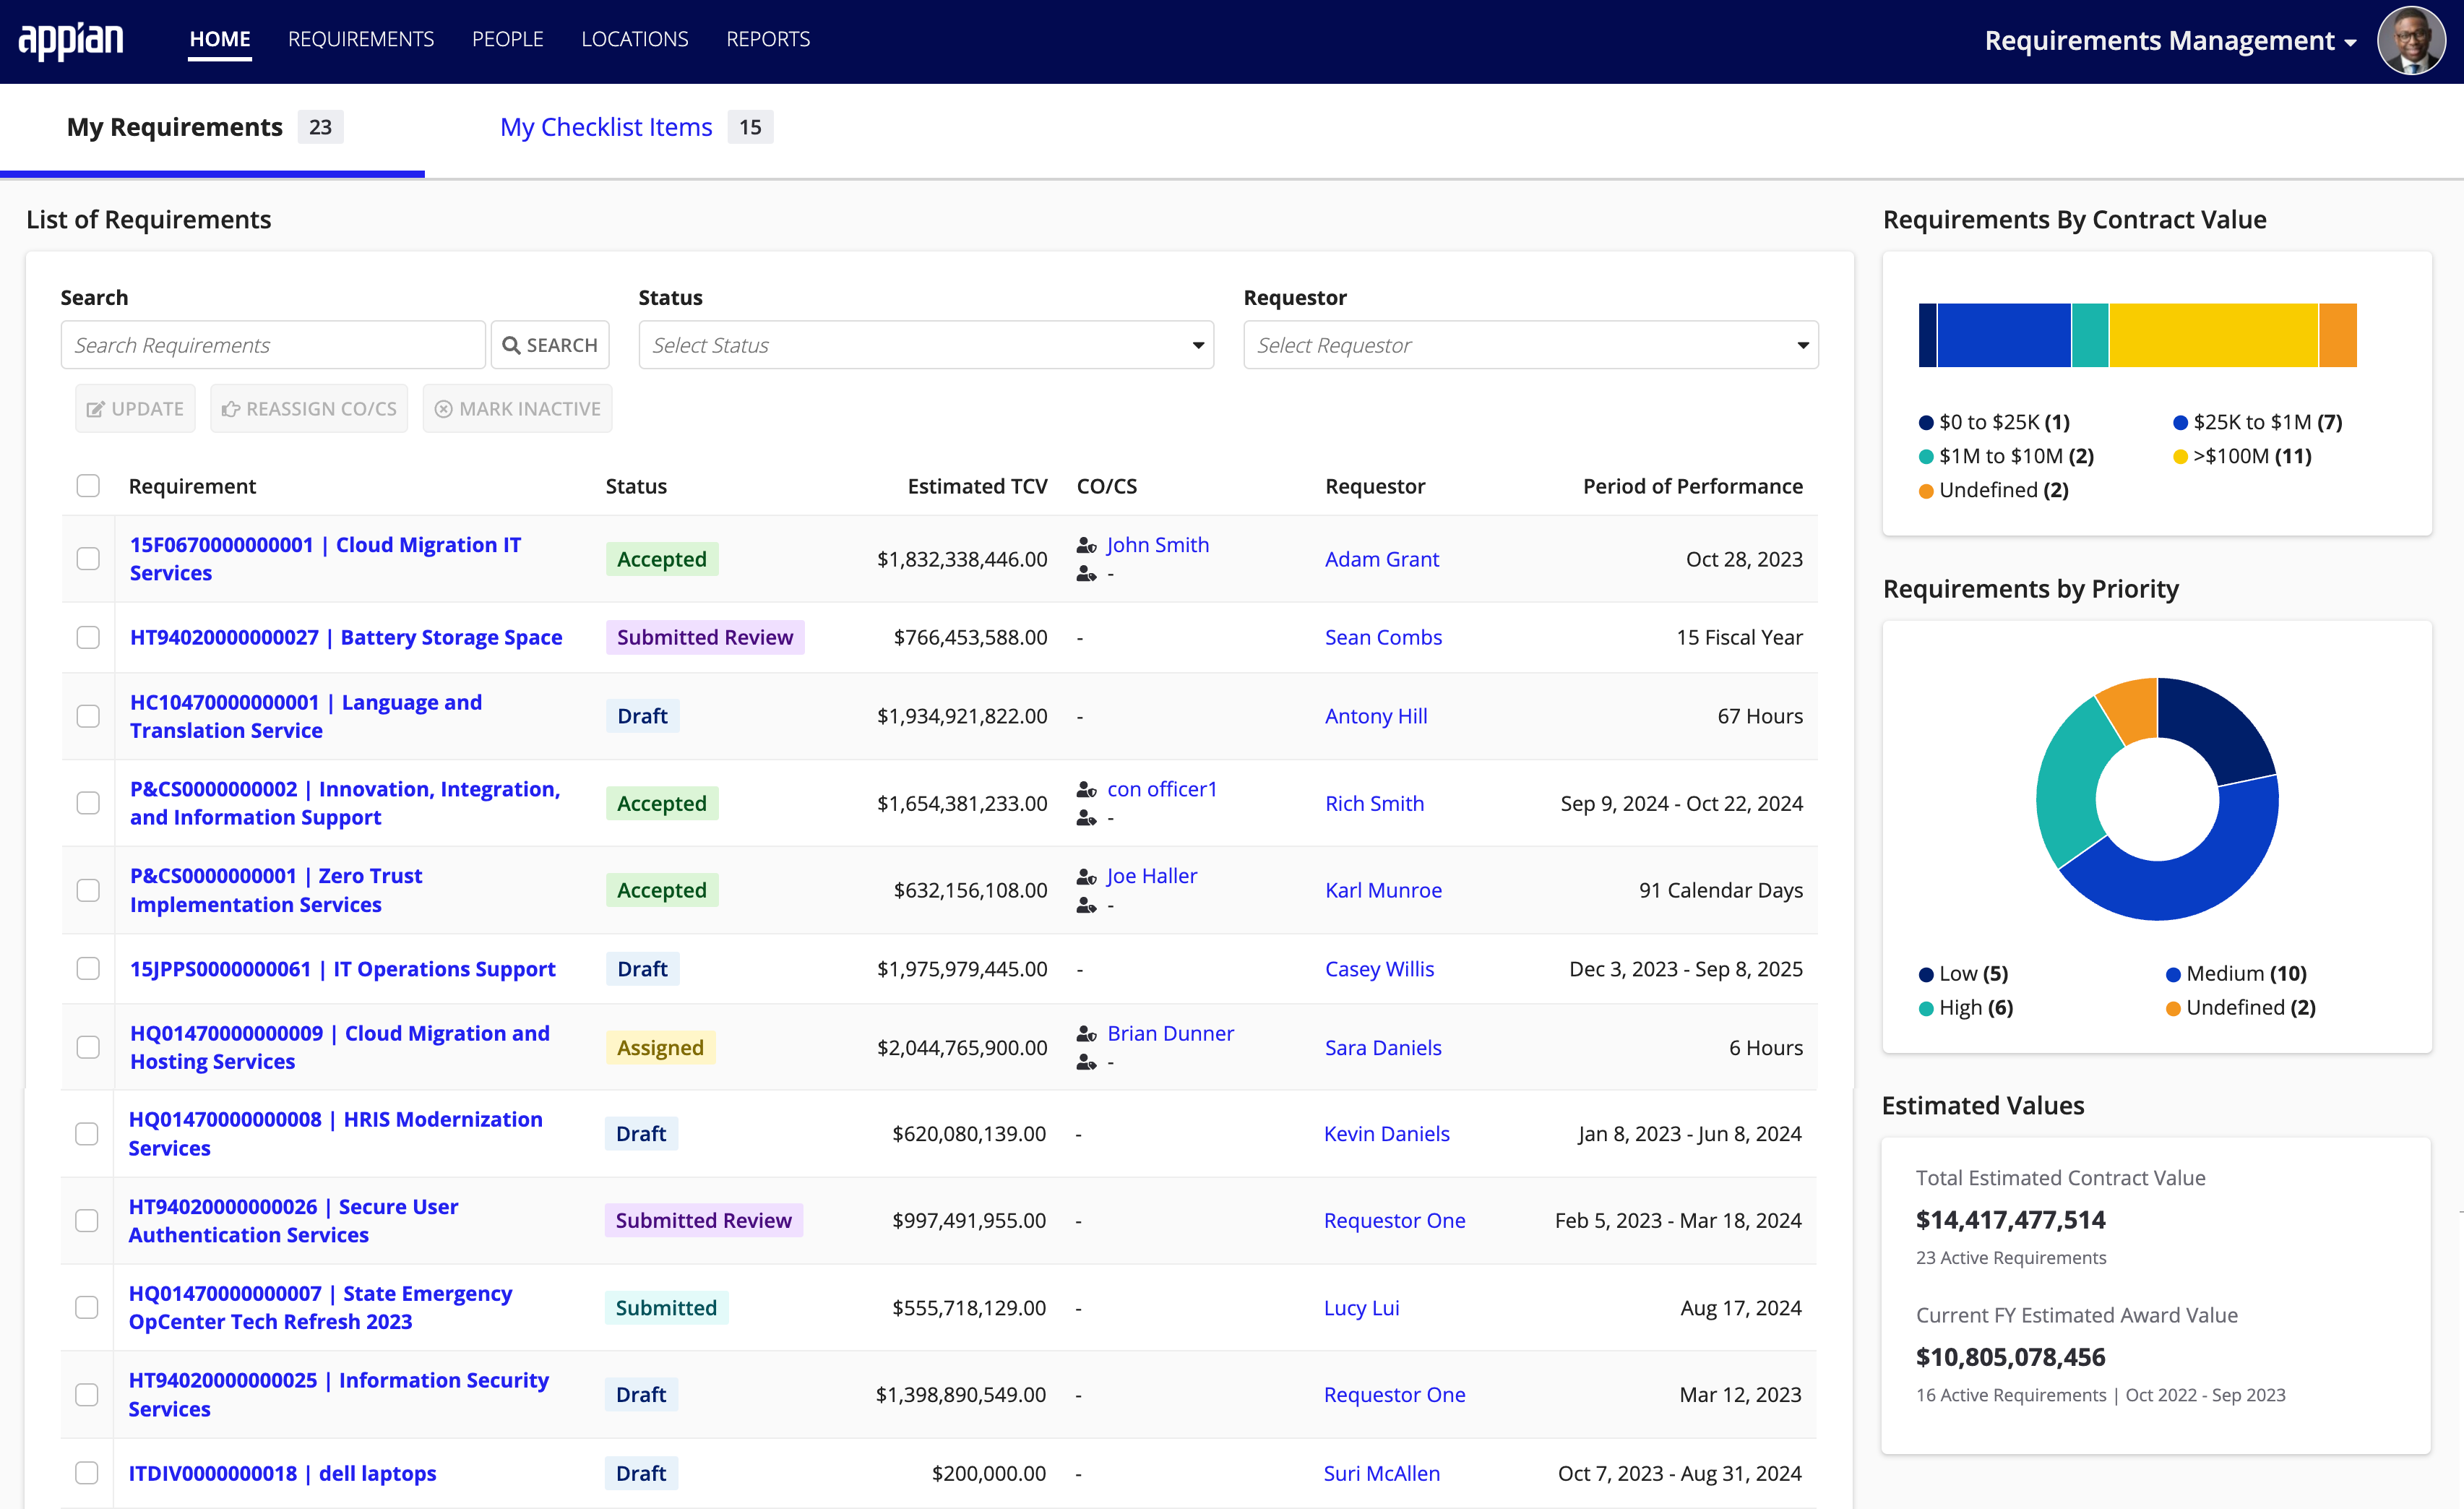Check the Zero Trust Implementation row checkbox

[88, 890]
